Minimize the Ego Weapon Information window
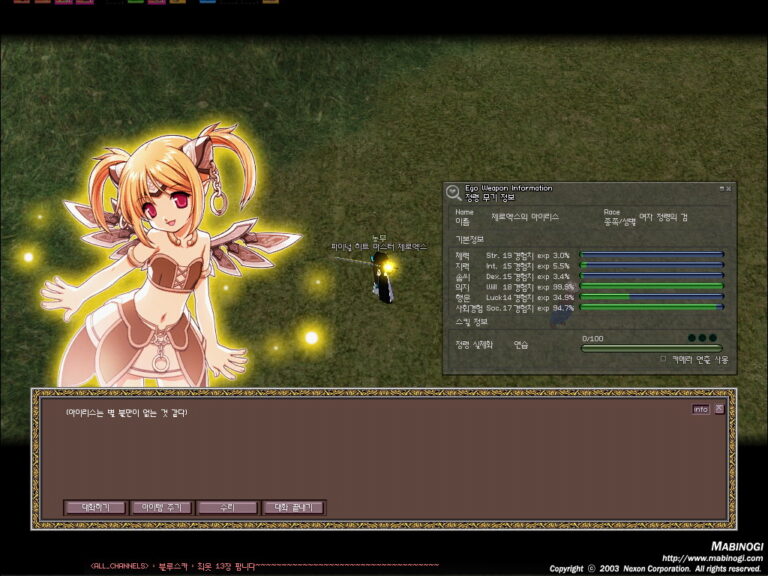 [x=721, y=188]
